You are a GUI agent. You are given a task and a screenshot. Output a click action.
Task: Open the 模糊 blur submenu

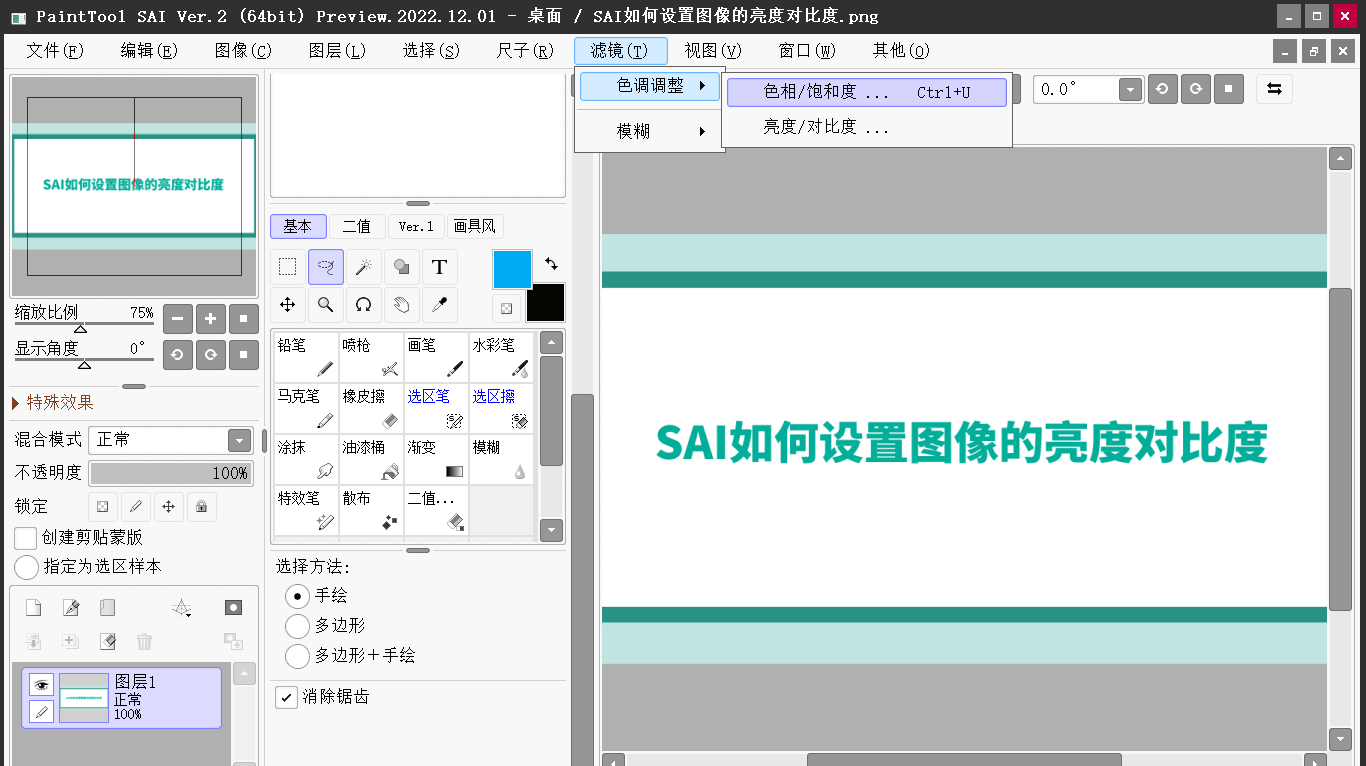(648, 131)
